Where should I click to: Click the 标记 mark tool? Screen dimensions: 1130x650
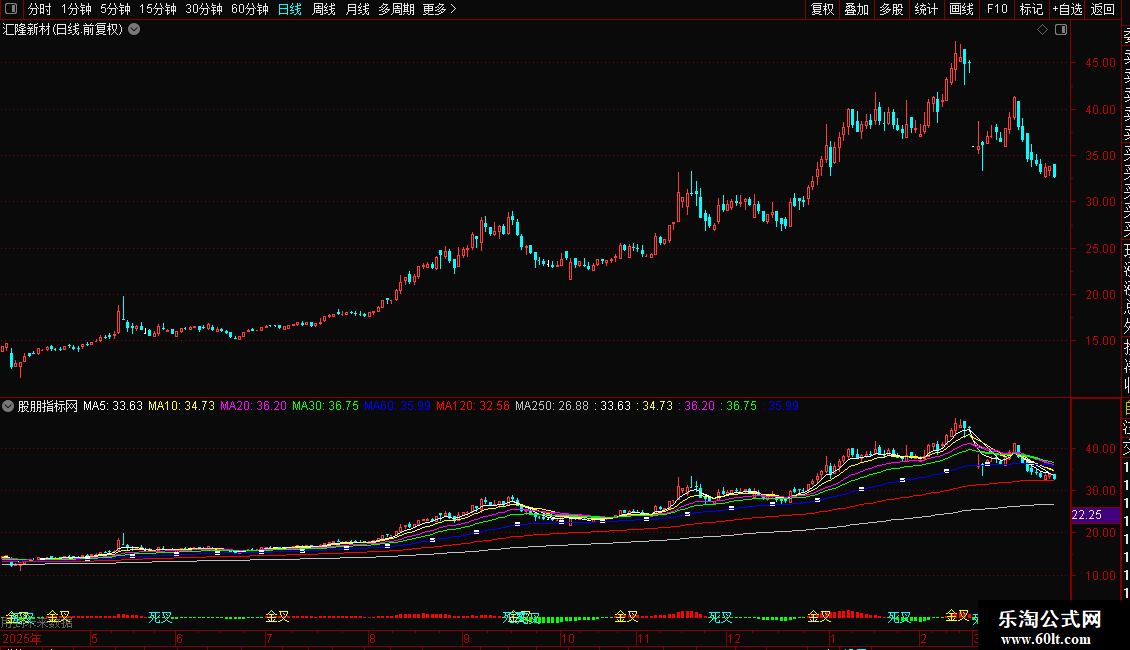[1031, 9]
